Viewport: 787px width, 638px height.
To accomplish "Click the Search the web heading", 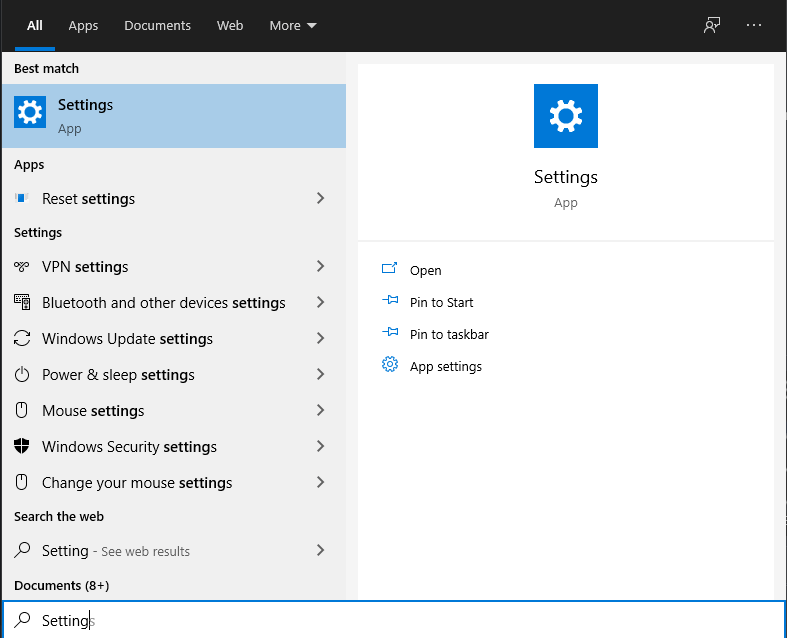I will [x=59, y=517].
